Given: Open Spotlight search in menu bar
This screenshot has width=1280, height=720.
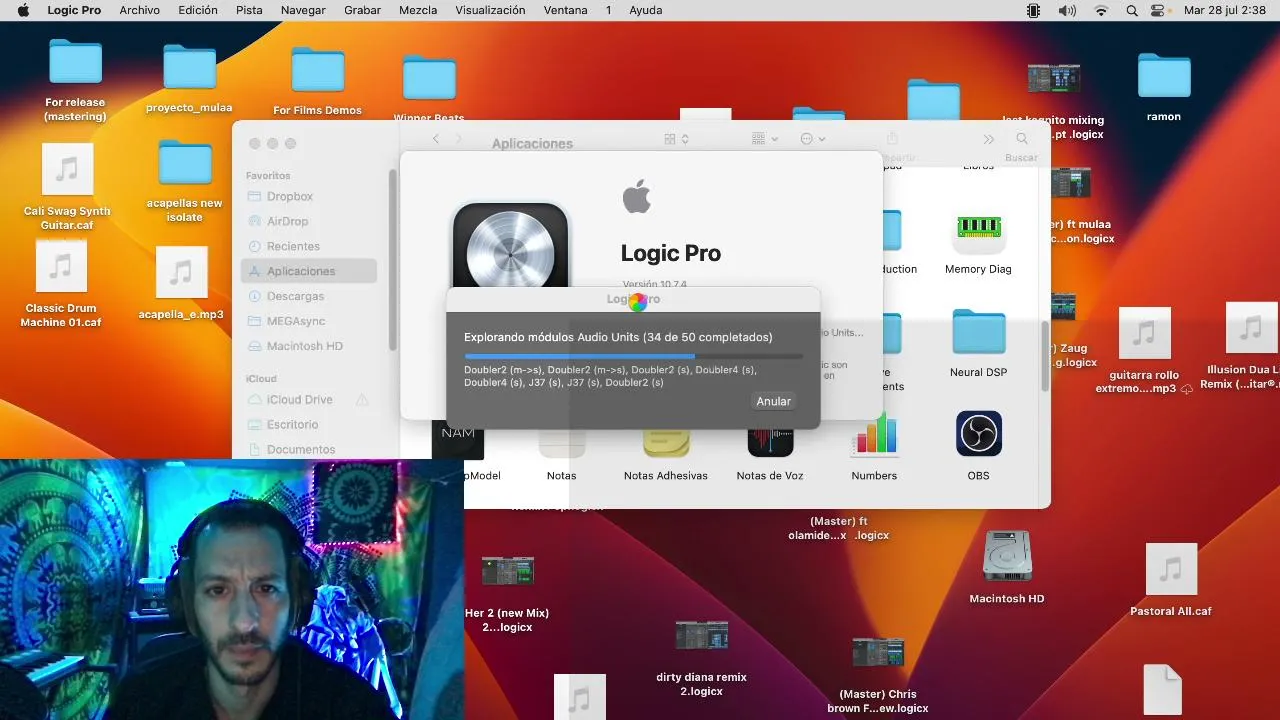Looking at the screenshot, I should click(1132, 10).
